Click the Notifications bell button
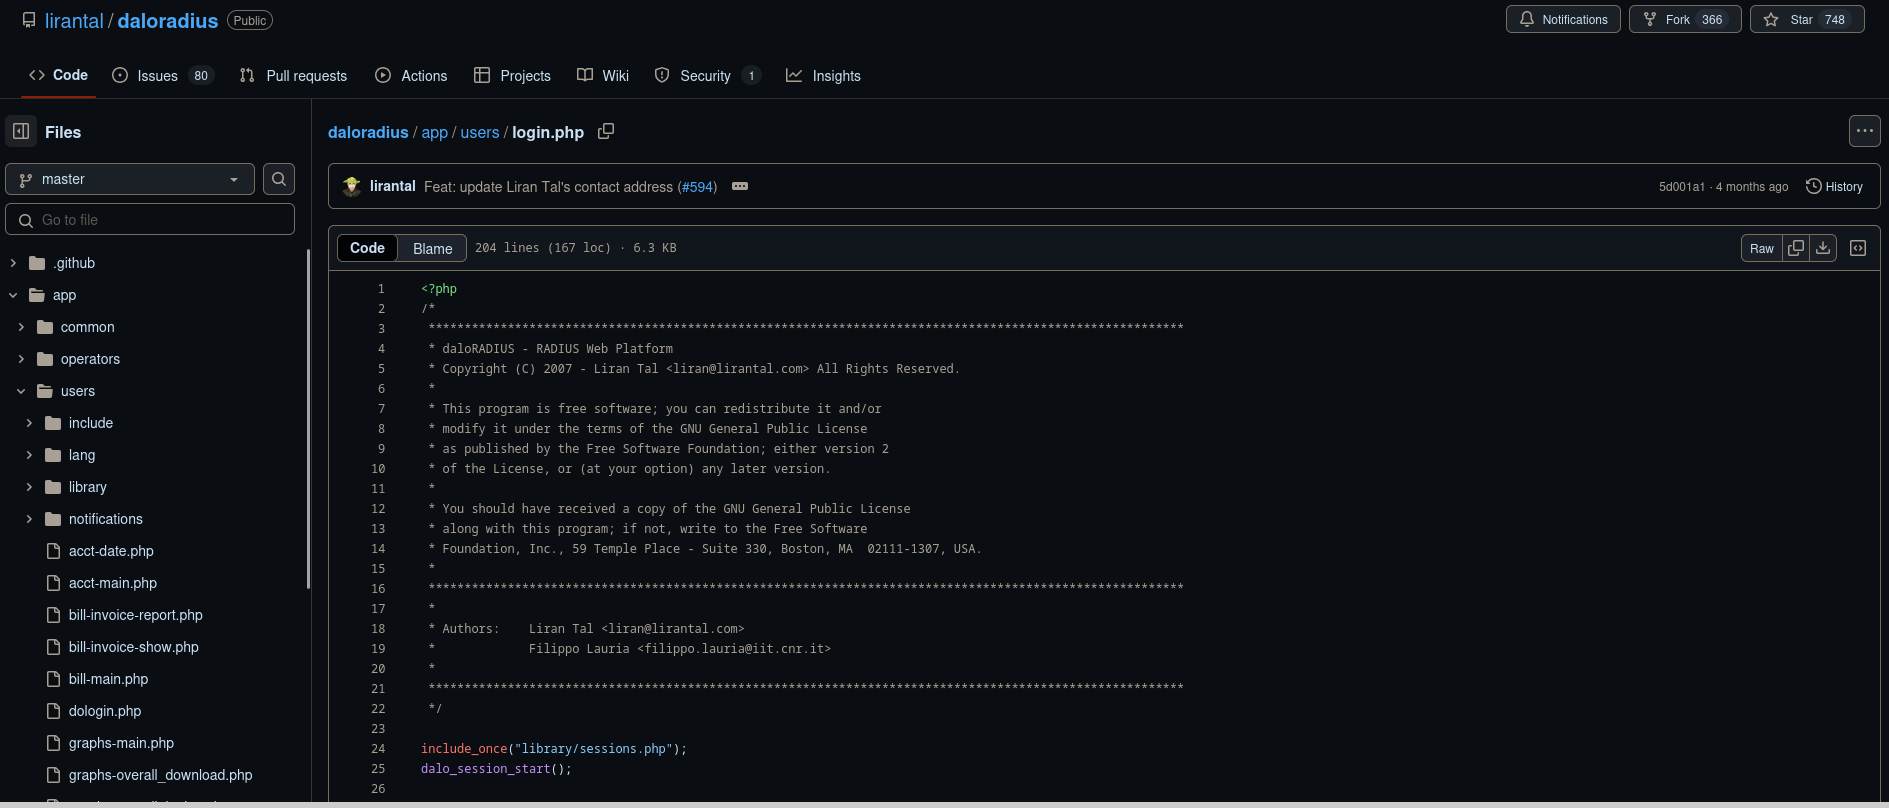This screenshot has width=1889, height=808. coord(1563,19)
